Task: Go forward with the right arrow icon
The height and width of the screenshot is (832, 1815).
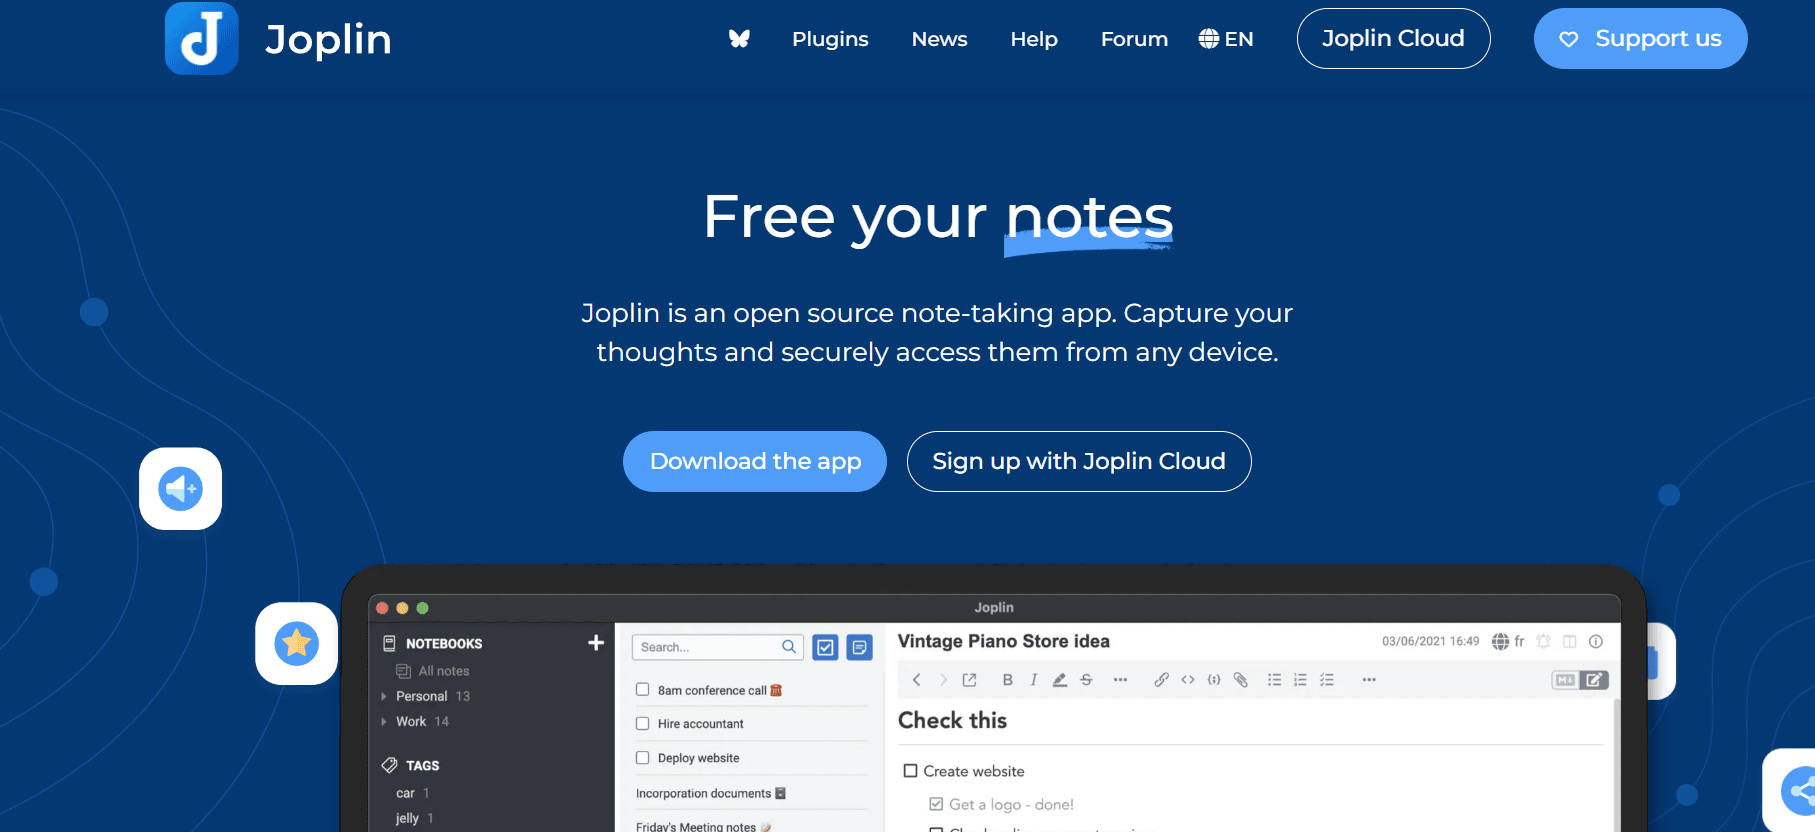Action: click(942, 680)
